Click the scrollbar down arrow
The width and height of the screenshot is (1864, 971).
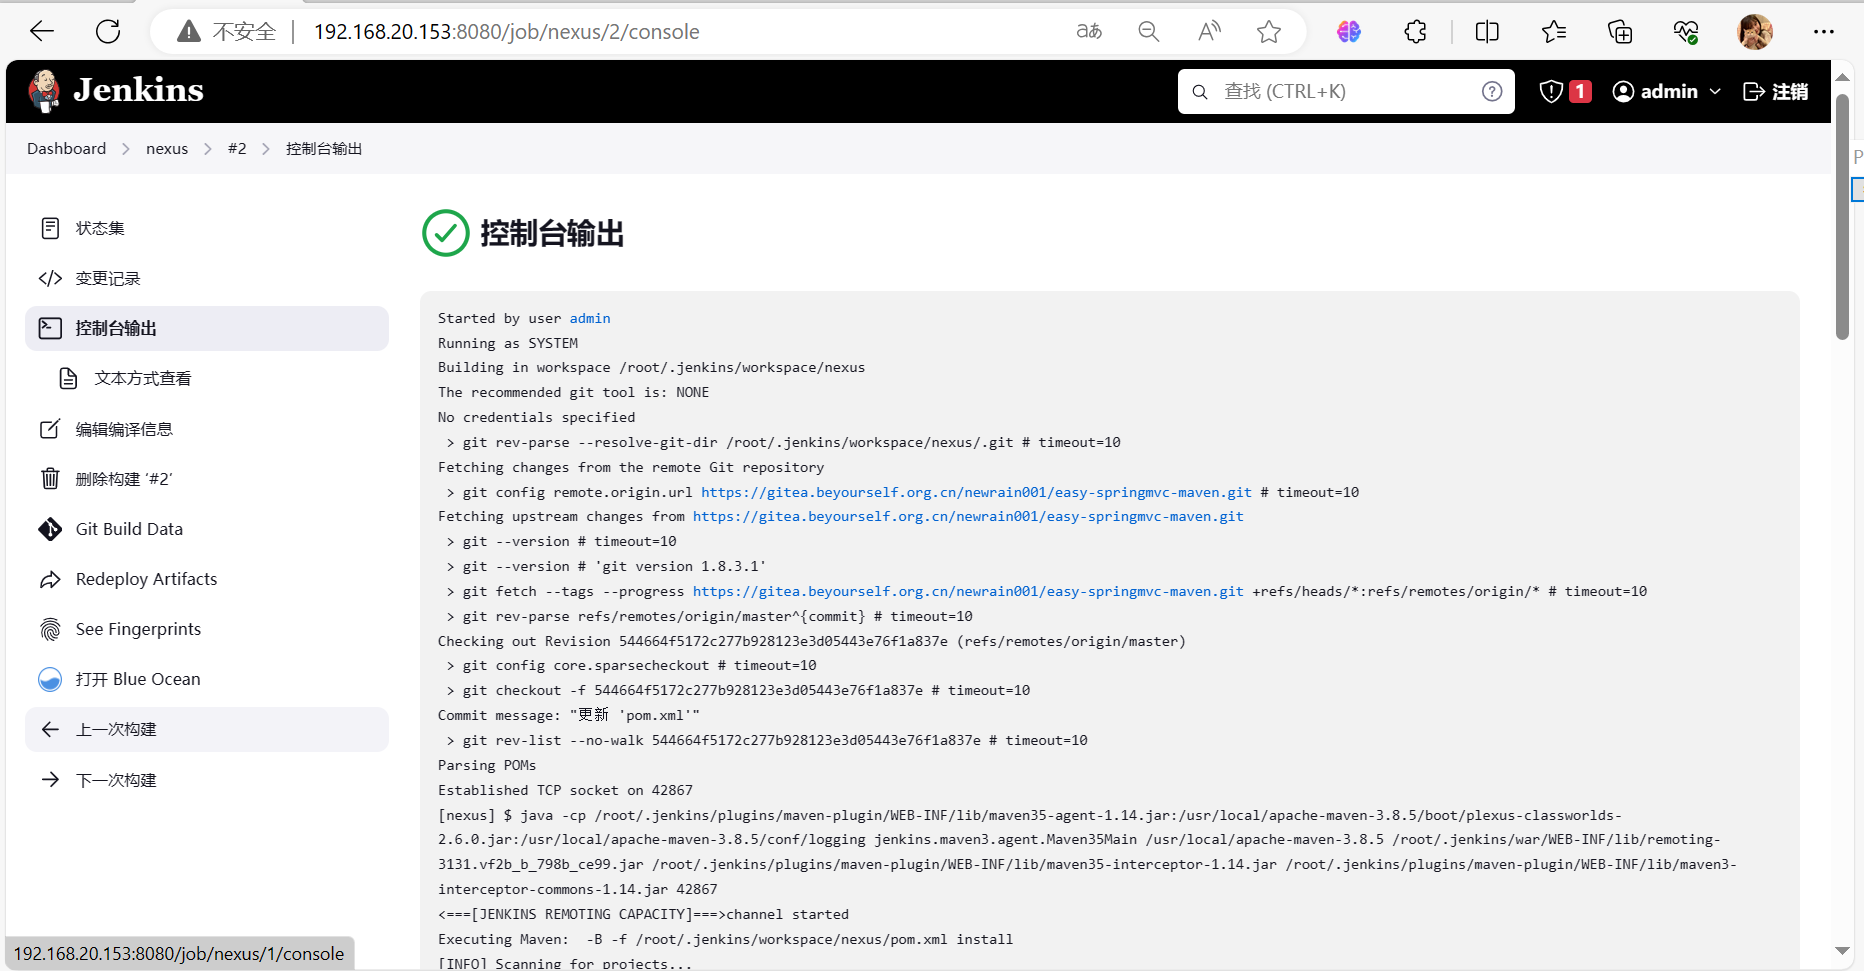coord(1842,951)
